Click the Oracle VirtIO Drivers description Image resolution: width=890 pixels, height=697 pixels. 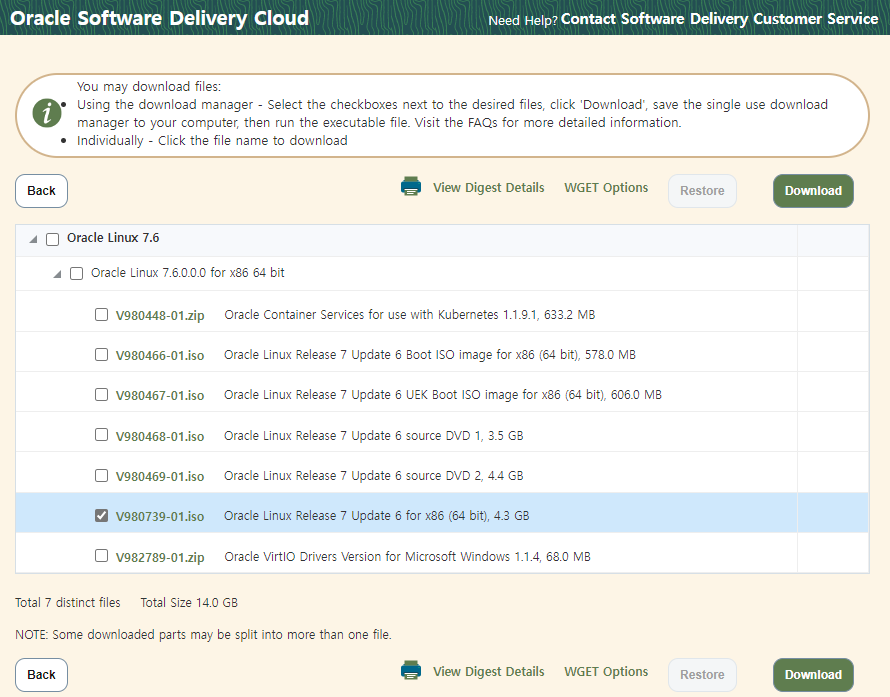click(408, 557)
